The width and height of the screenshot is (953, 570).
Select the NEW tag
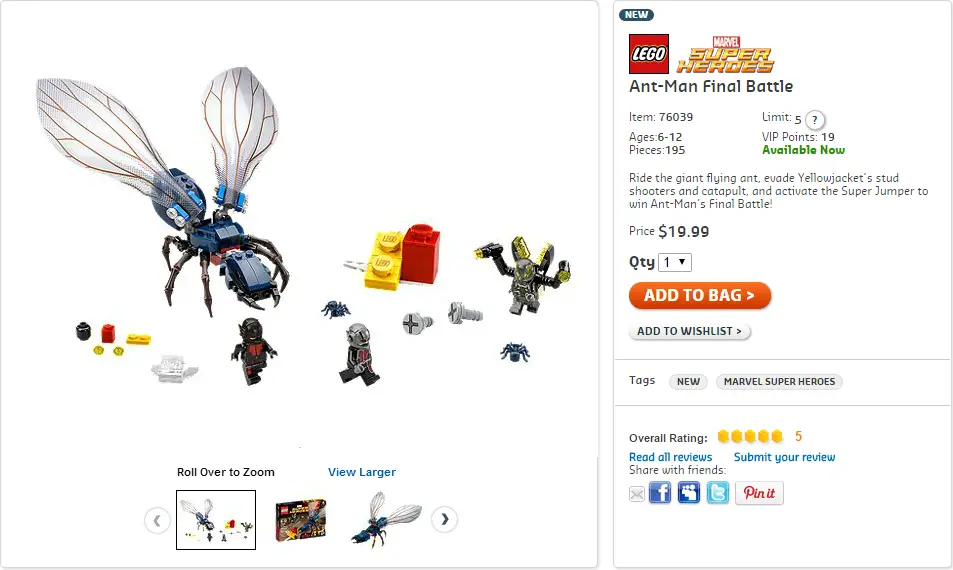(x=688, y=382)
